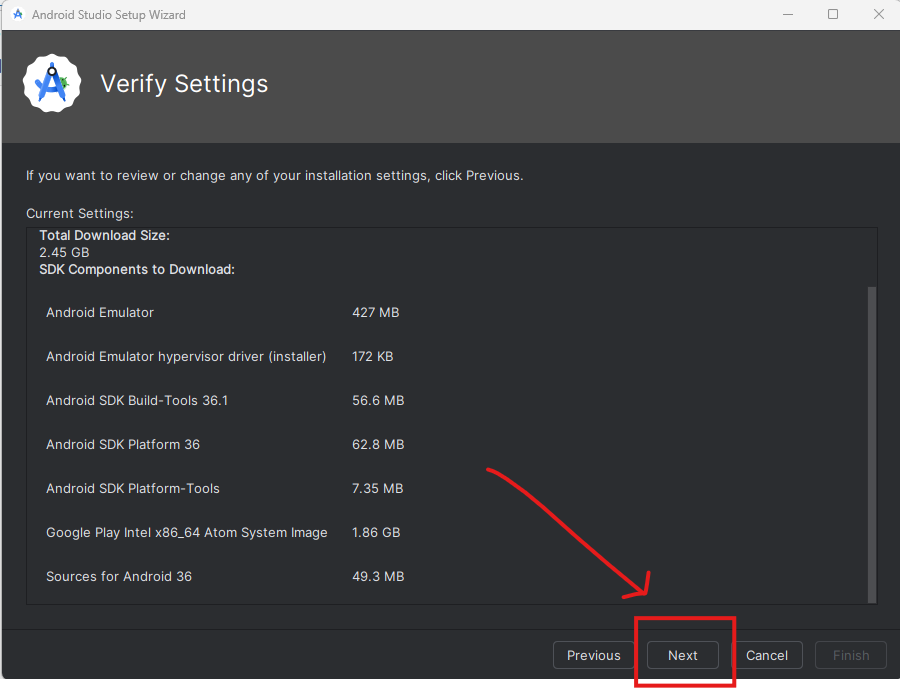Click the Verify Settings heading
Screen dimensions: 900x689
pyautogui.click(x=184, y=84)
